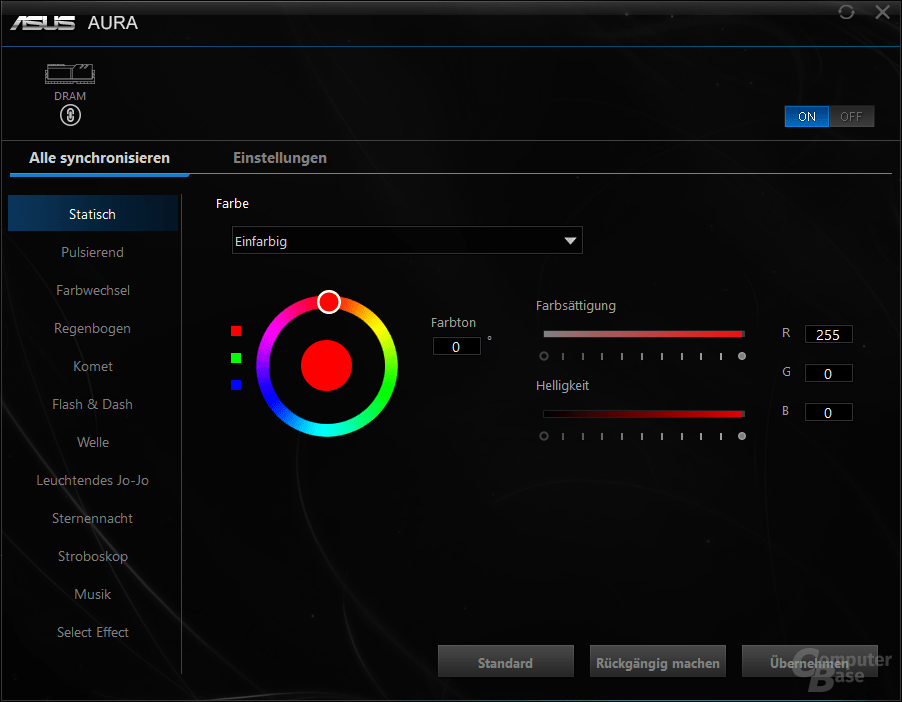Switch the Aura lighting OFF
The width and height of the screenshot is (902, 702).
[851, 116]
